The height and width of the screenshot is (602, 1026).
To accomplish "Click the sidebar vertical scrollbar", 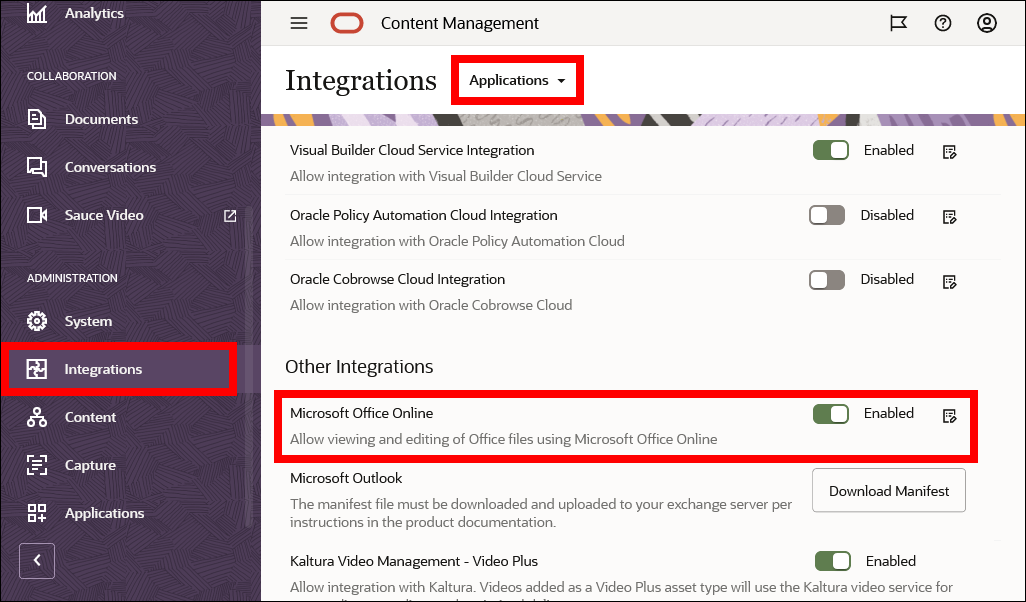I will point(249,366).
